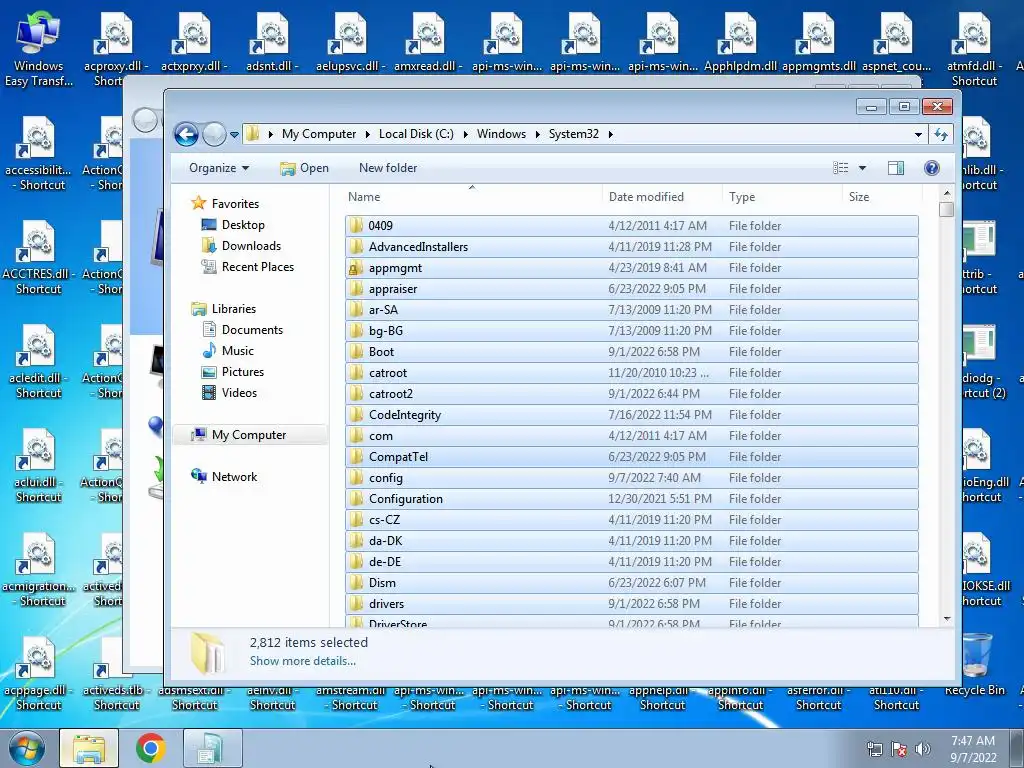
Task: Click the network tray icon
Action: pos(874,750)
